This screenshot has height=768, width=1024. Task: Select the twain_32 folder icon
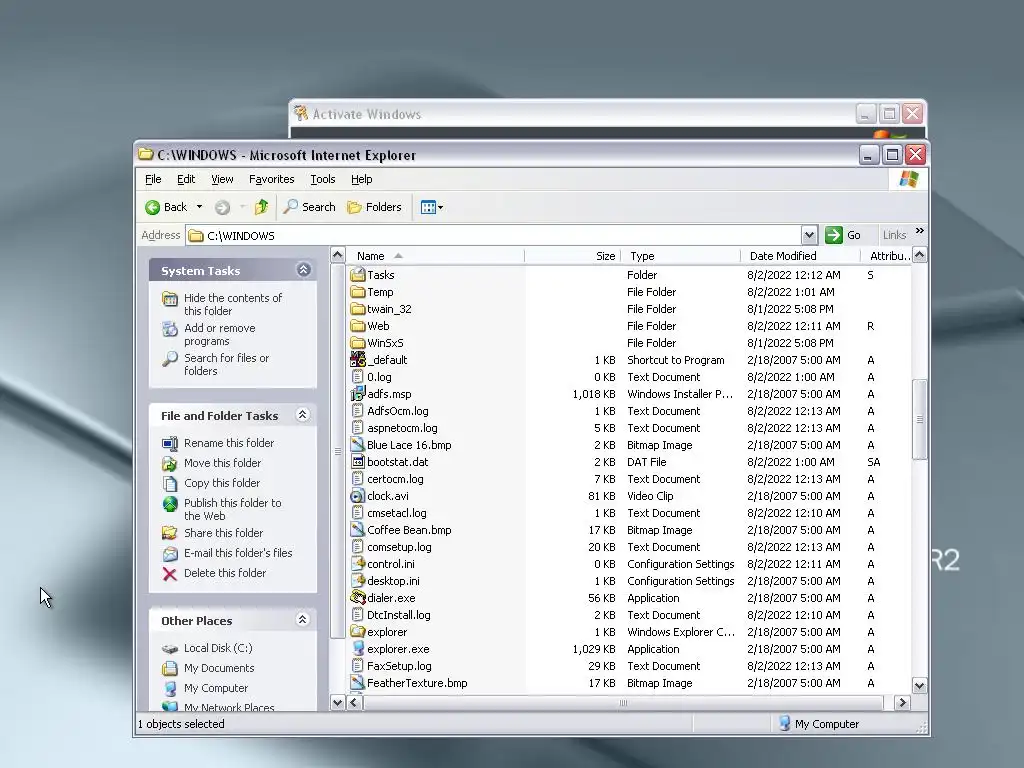(x=357, y=309)
